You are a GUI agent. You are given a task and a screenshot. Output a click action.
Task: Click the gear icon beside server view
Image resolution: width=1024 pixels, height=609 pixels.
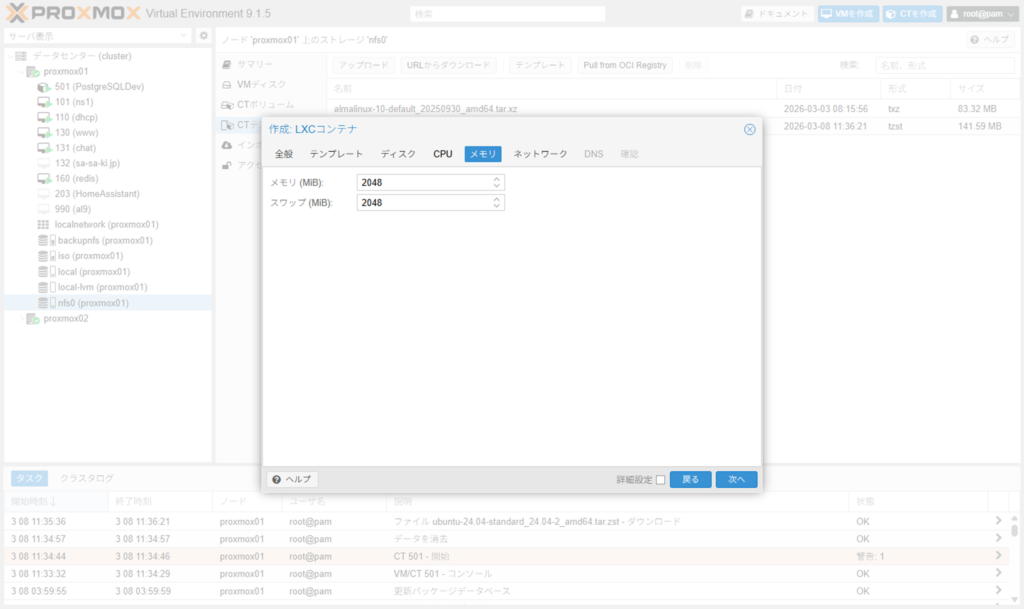(203, 36)
